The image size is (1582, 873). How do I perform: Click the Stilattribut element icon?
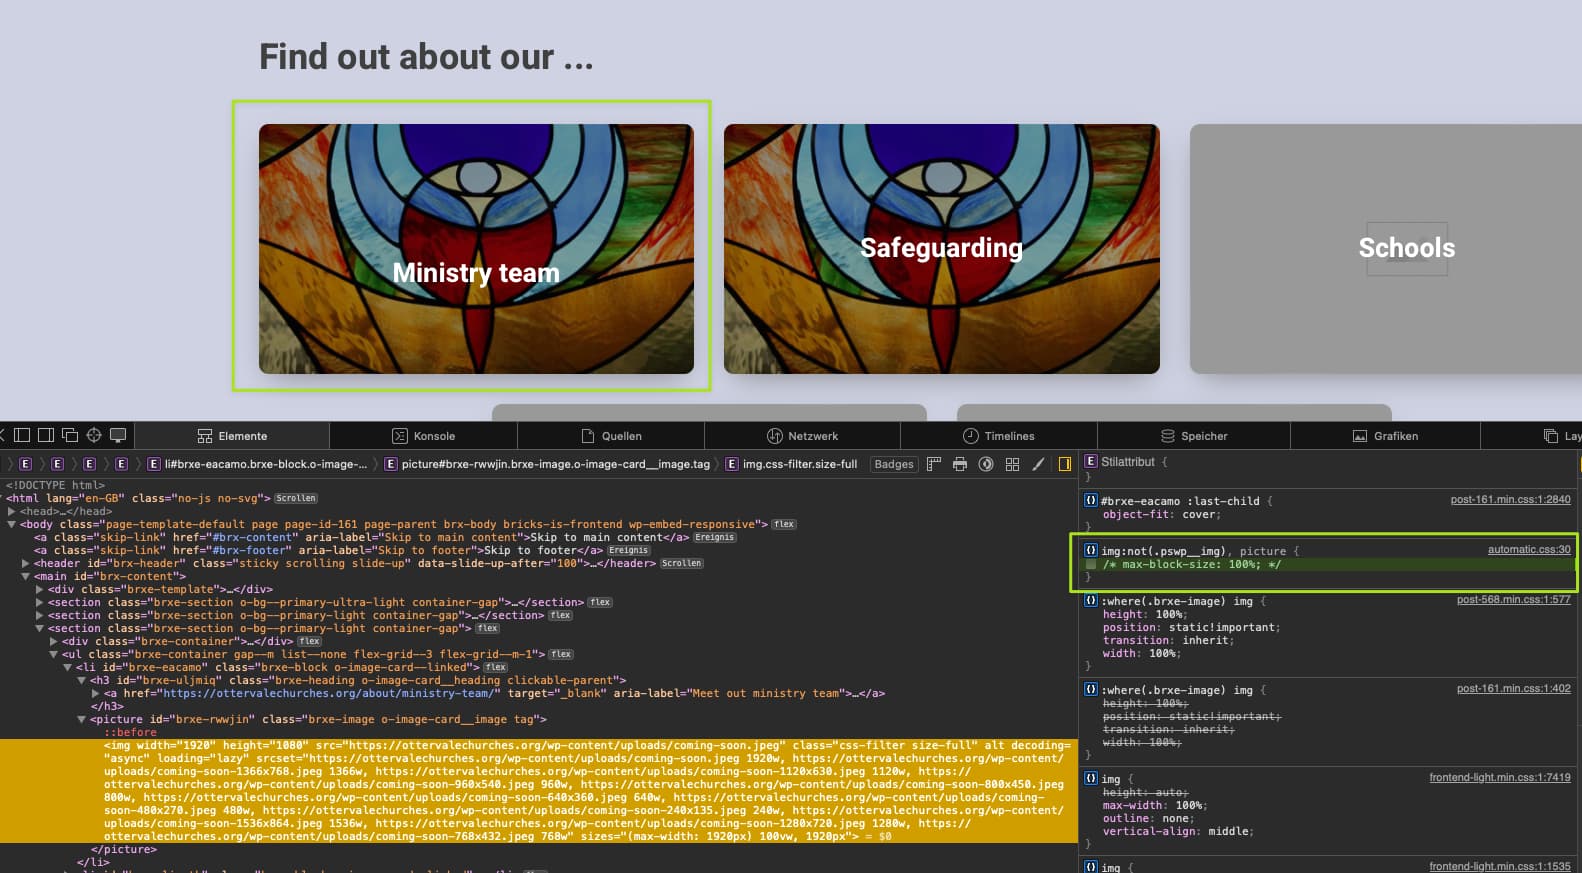(x=1091, y=461)
